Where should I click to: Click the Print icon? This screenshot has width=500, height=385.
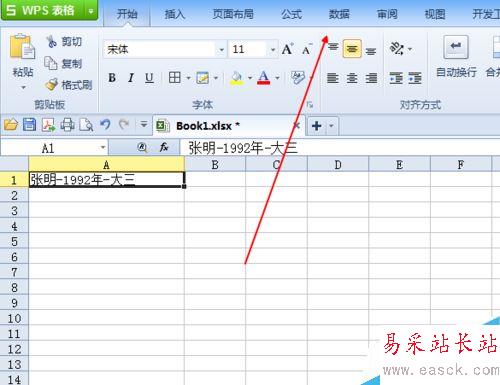[x=67, y=125]
